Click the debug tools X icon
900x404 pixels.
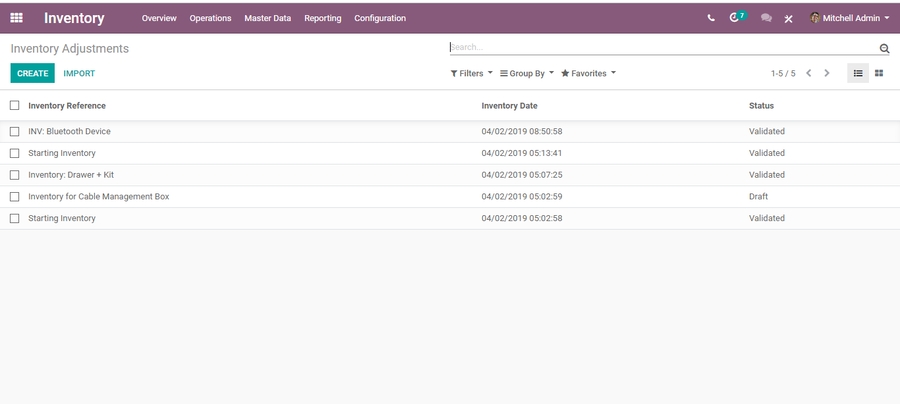[789, 18]
